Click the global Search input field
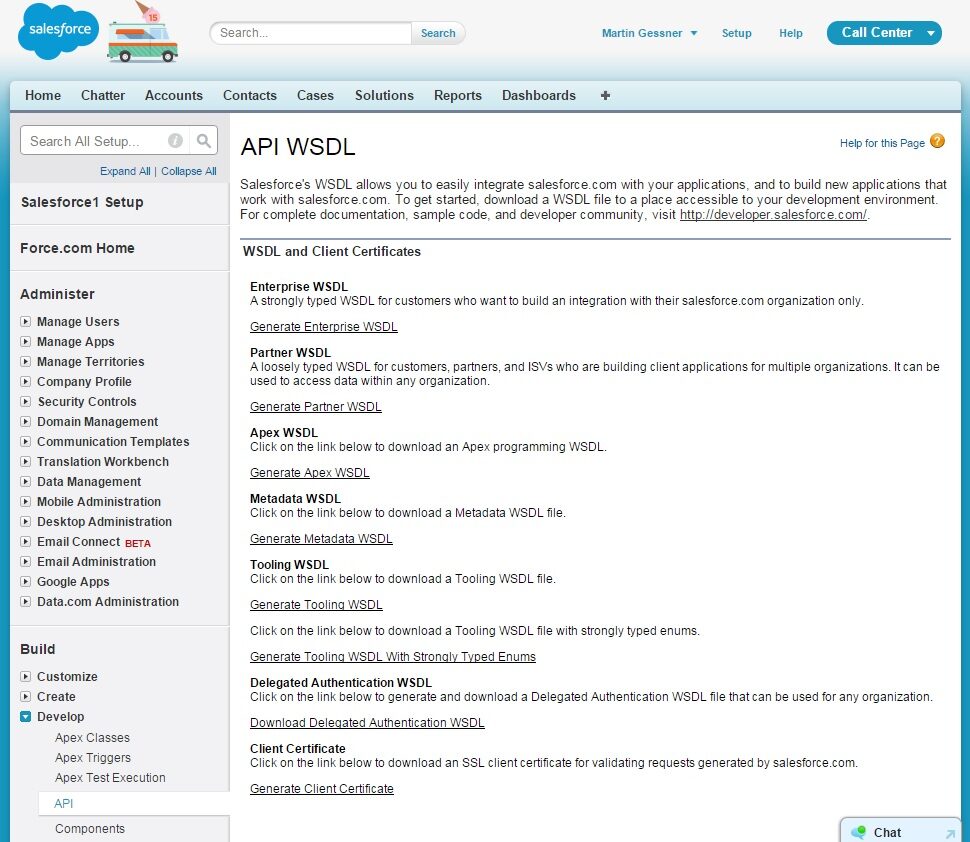This screenshot has height=842, width=970. click(x=311, y=33)
